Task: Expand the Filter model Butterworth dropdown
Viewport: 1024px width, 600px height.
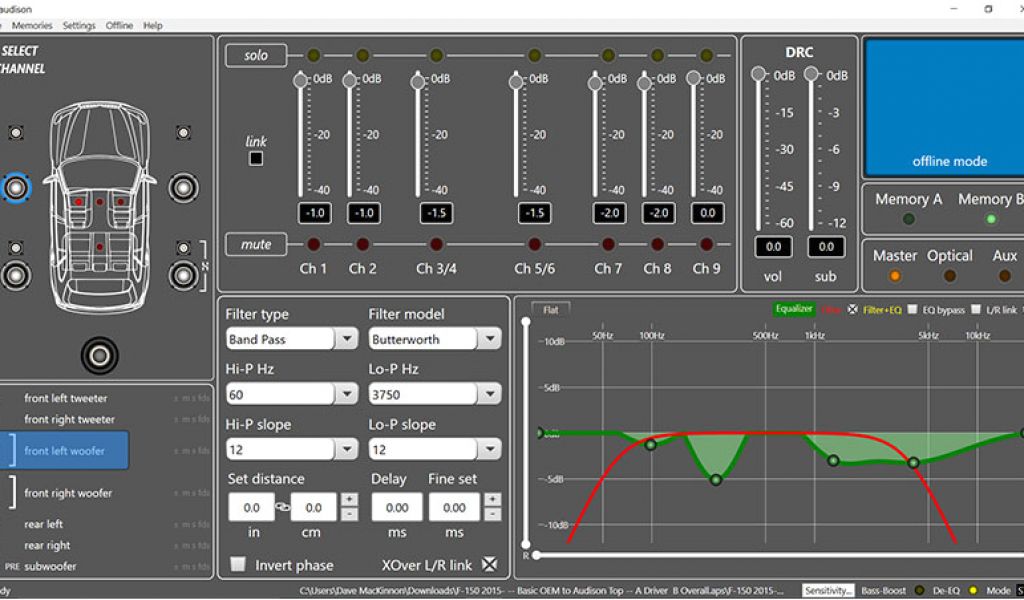Action: (x=489, y=339)
